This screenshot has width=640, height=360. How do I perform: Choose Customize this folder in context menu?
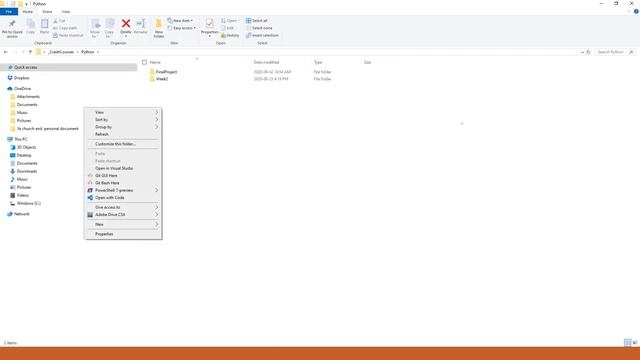click(x=123, y=144)
